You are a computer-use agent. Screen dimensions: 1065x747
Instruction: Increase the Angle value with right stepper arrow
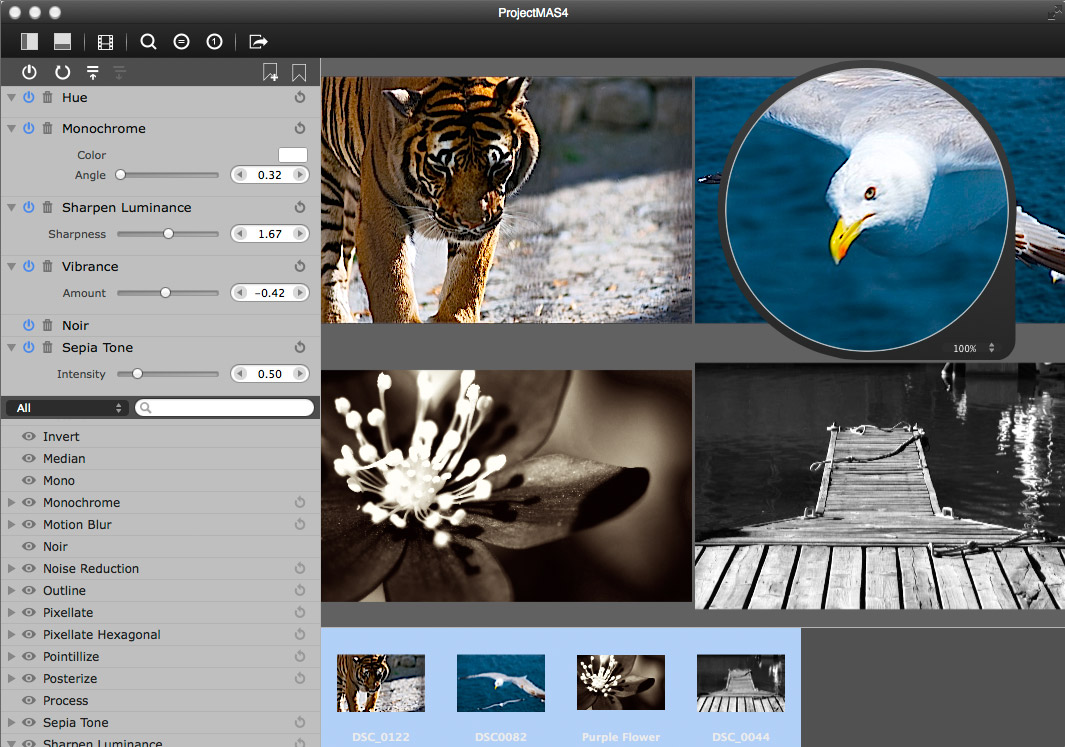tap(299, 175)
